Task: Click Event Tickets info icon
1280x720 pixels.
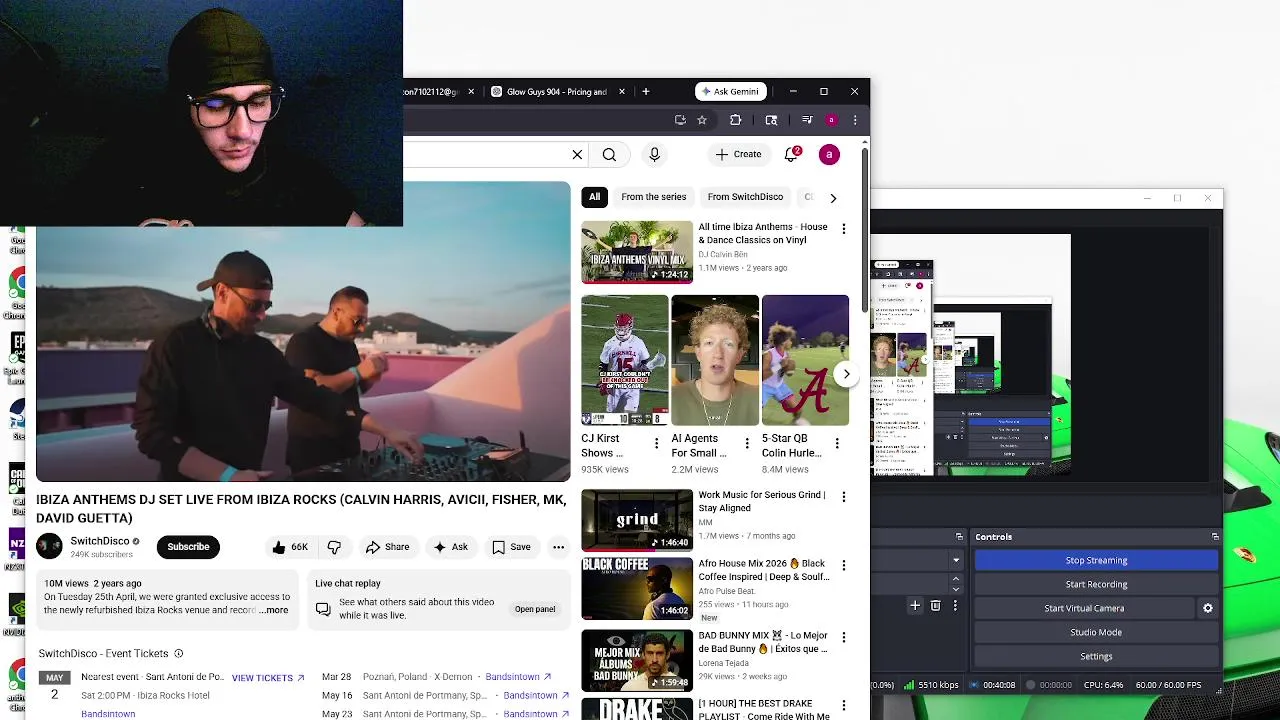Action: (x=179, y=654)
